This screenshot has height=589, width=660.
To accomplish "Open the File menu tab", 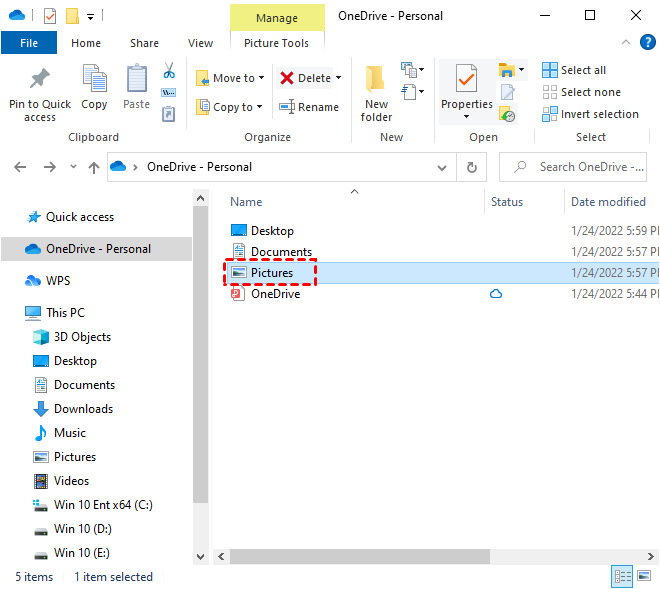I will click(29, 43).
